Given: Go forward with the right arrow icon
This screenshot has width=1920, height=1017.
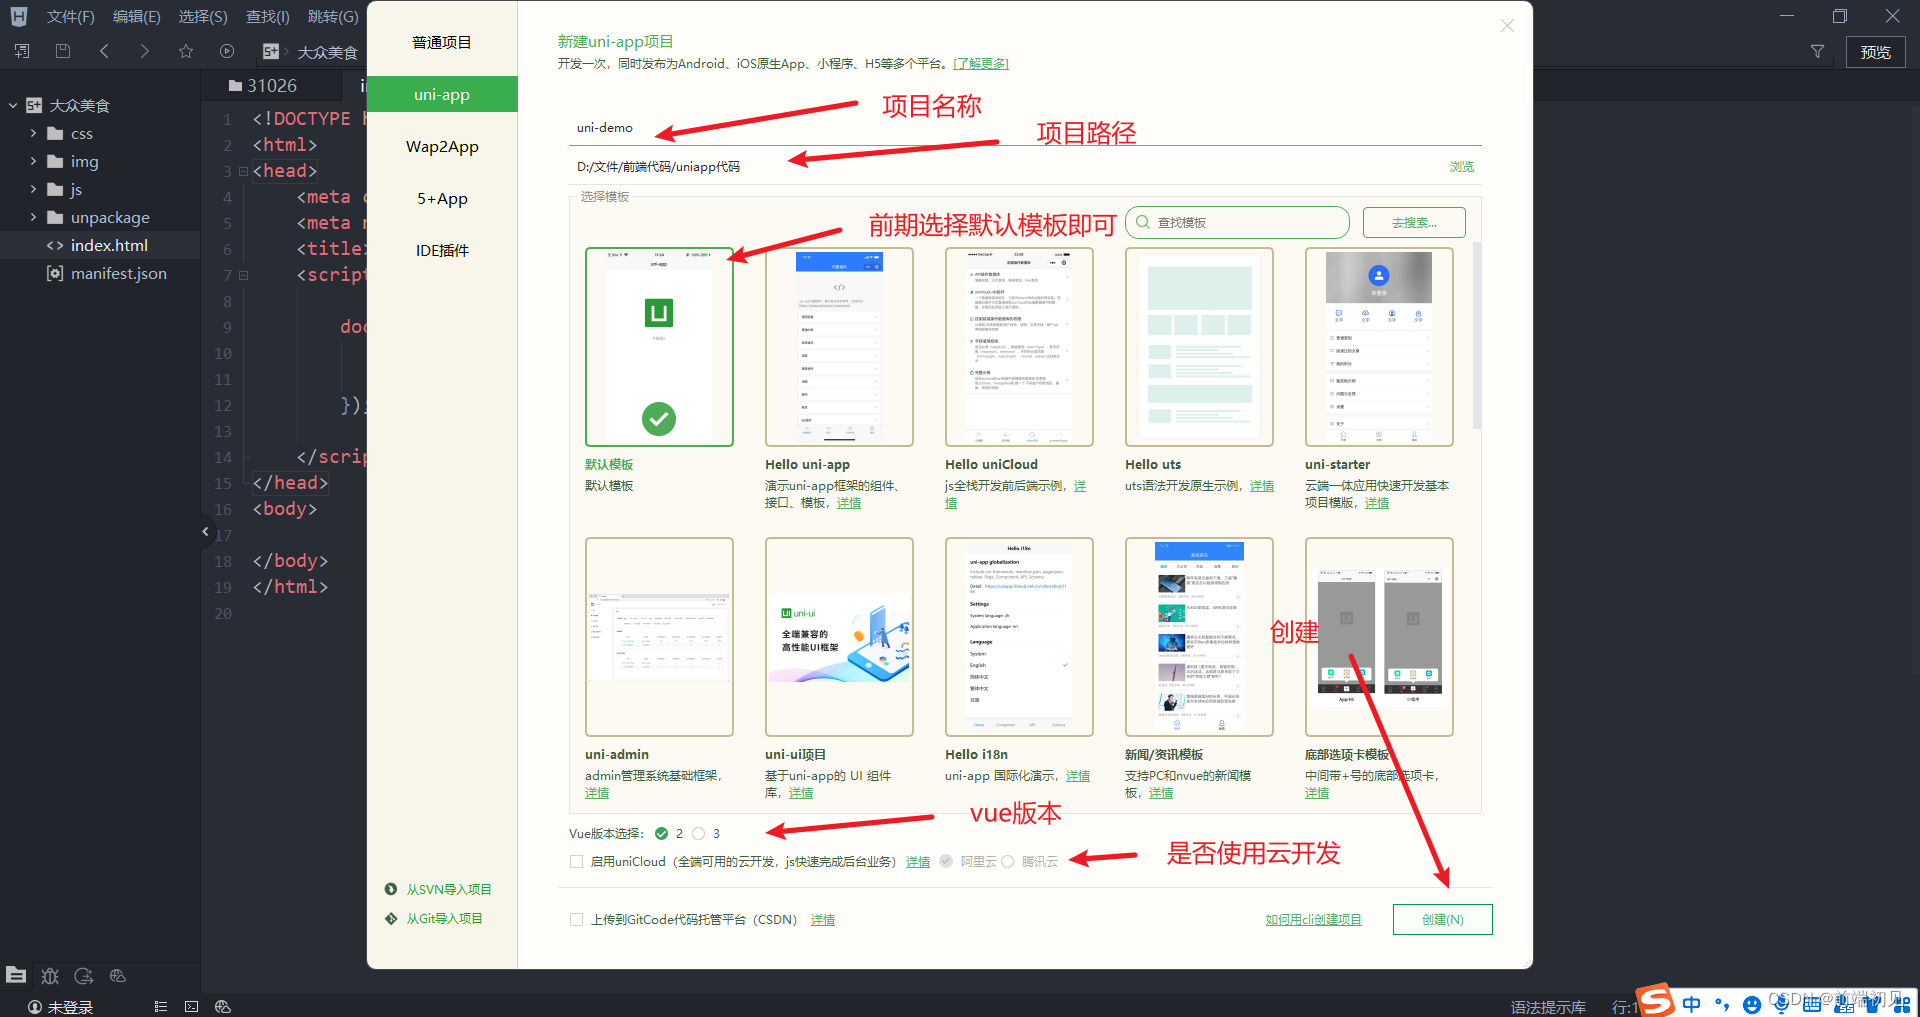Looking at the screenshot, I should tap(145, 51).
